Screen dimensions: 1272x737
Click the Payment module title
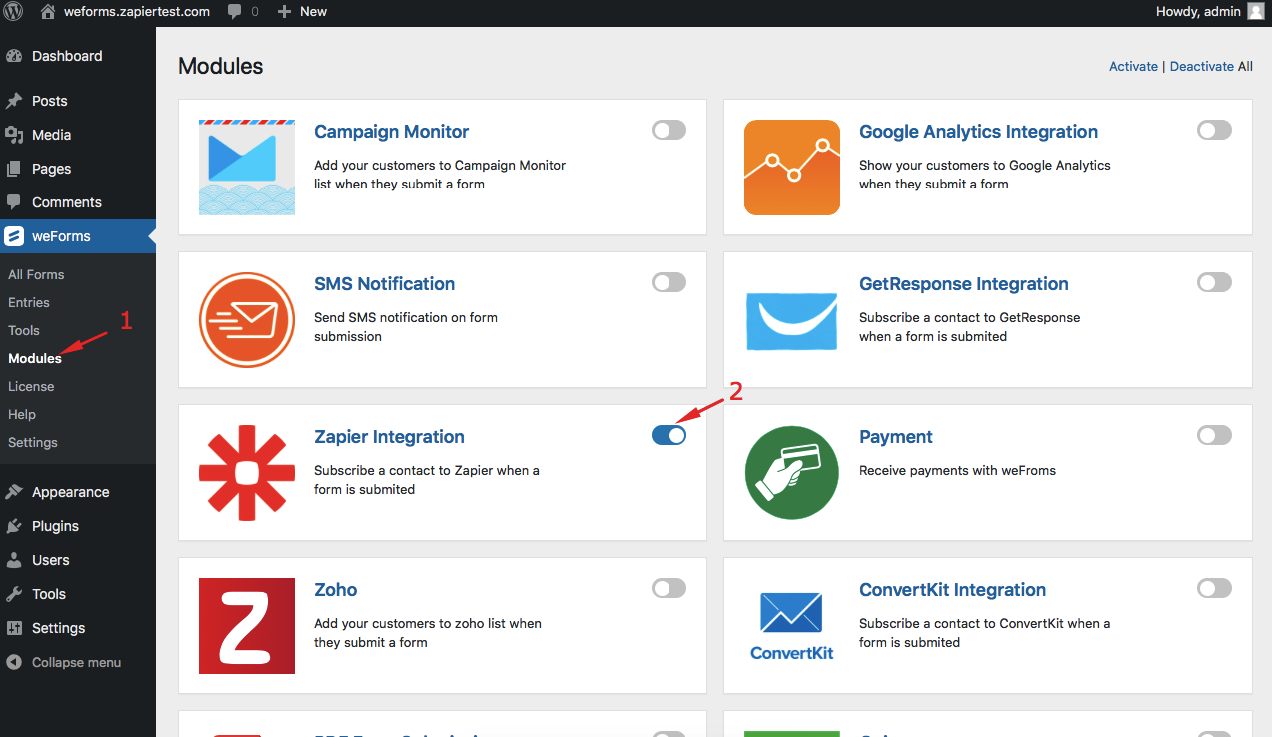tap(896, 437)
